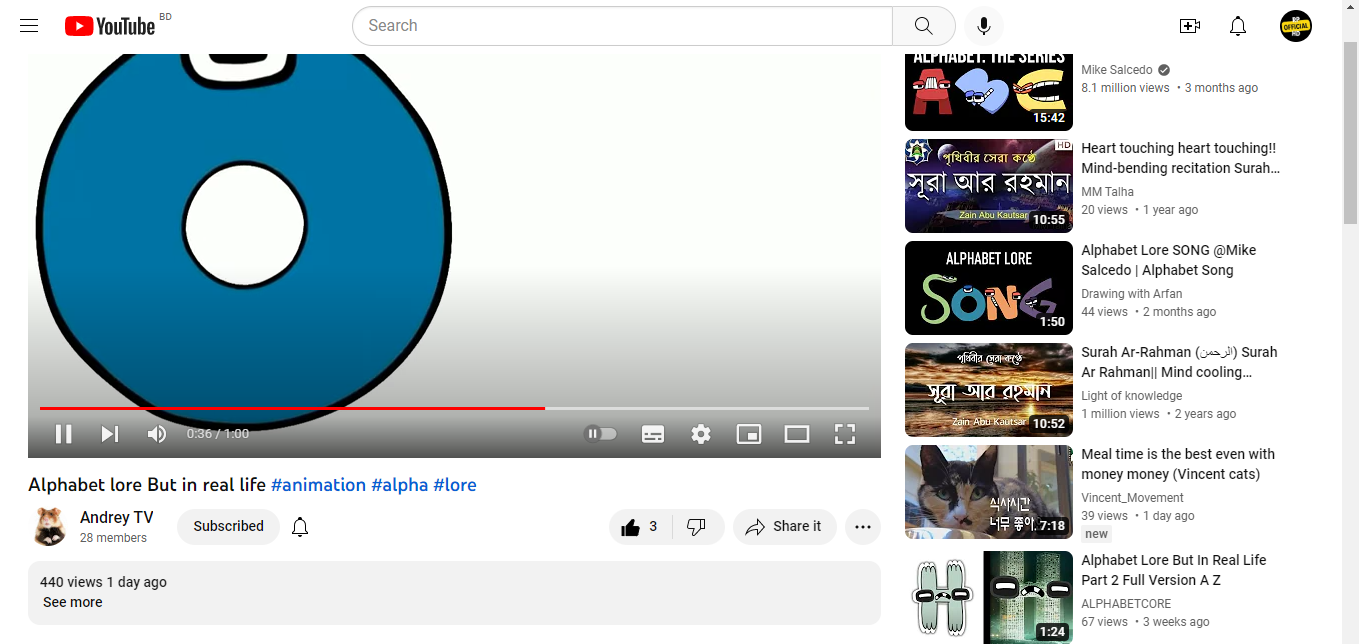This screenshot has height=644, width=1359.
Task: Toggle the autoplay switch
Action: pos(601,434)
